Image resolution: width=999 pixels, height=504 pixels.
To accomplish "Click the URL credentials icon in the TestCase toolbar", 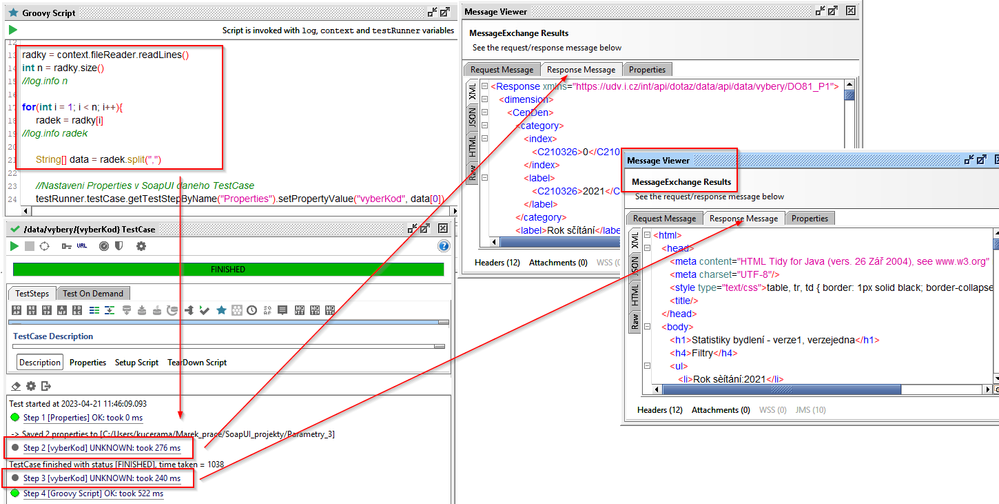I will pyautogui.click(x=82, y=246).
